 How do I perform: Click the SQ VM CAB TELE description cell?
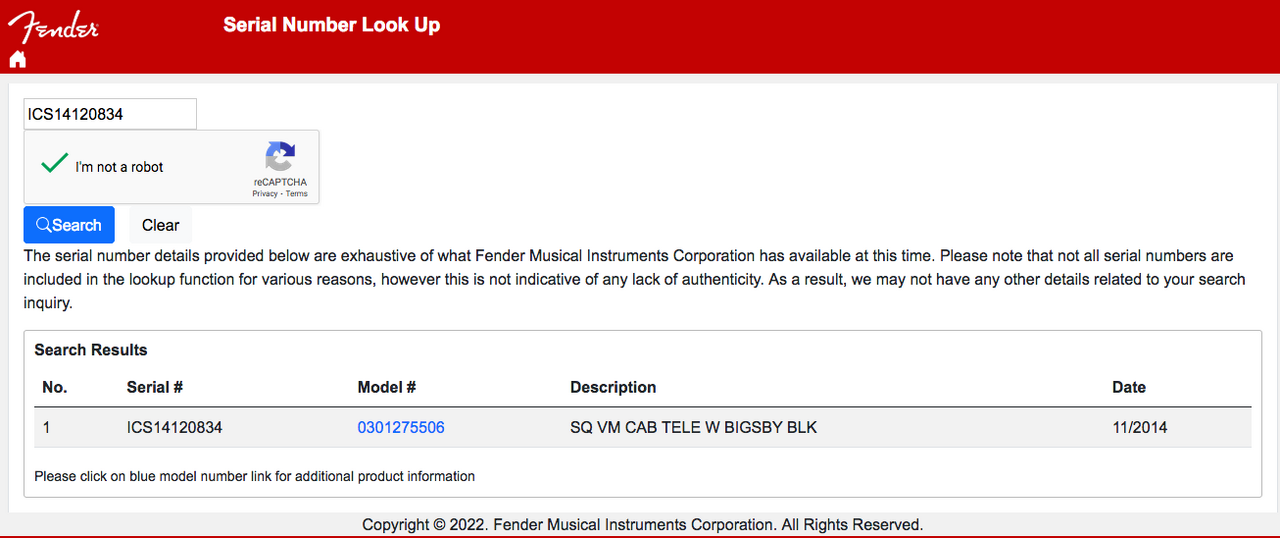click(x=693, y=428)
